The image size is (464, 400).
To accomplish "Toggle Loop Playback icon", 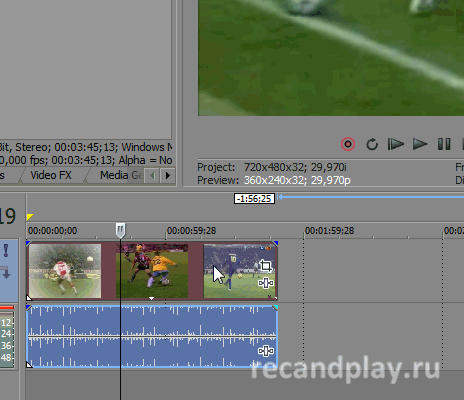I will 372,144.
